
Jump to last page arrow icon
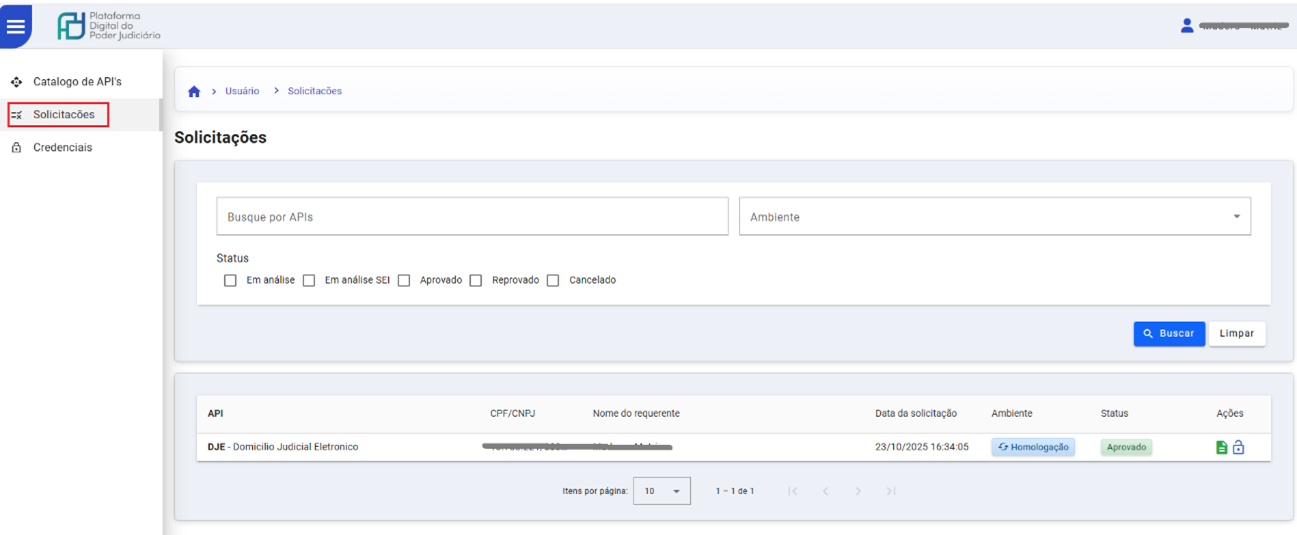pos(891,491)
